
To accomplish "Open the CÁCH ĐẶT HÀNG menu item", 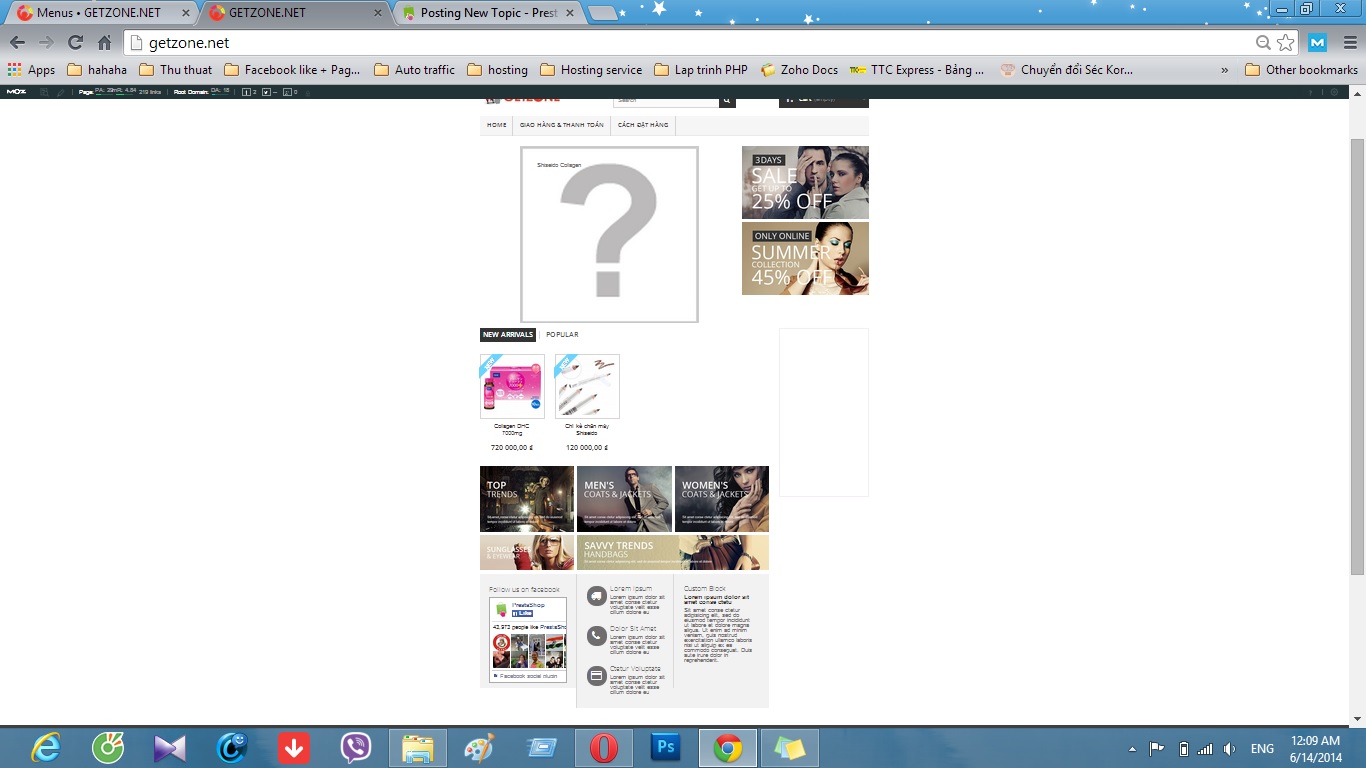I will [x=643, y=125].
